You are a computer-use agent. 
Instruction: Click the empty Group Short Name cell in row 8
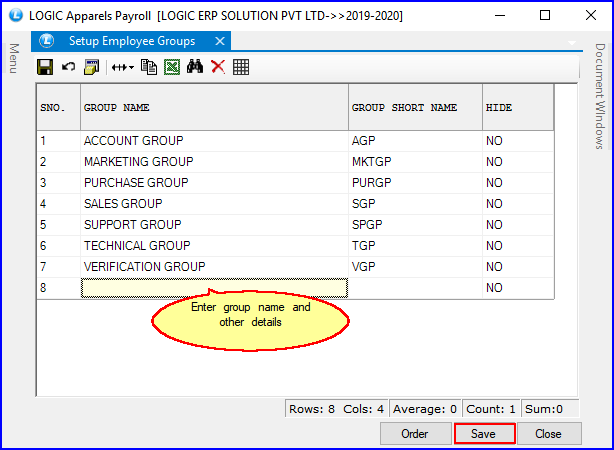(x=415, y=288)
